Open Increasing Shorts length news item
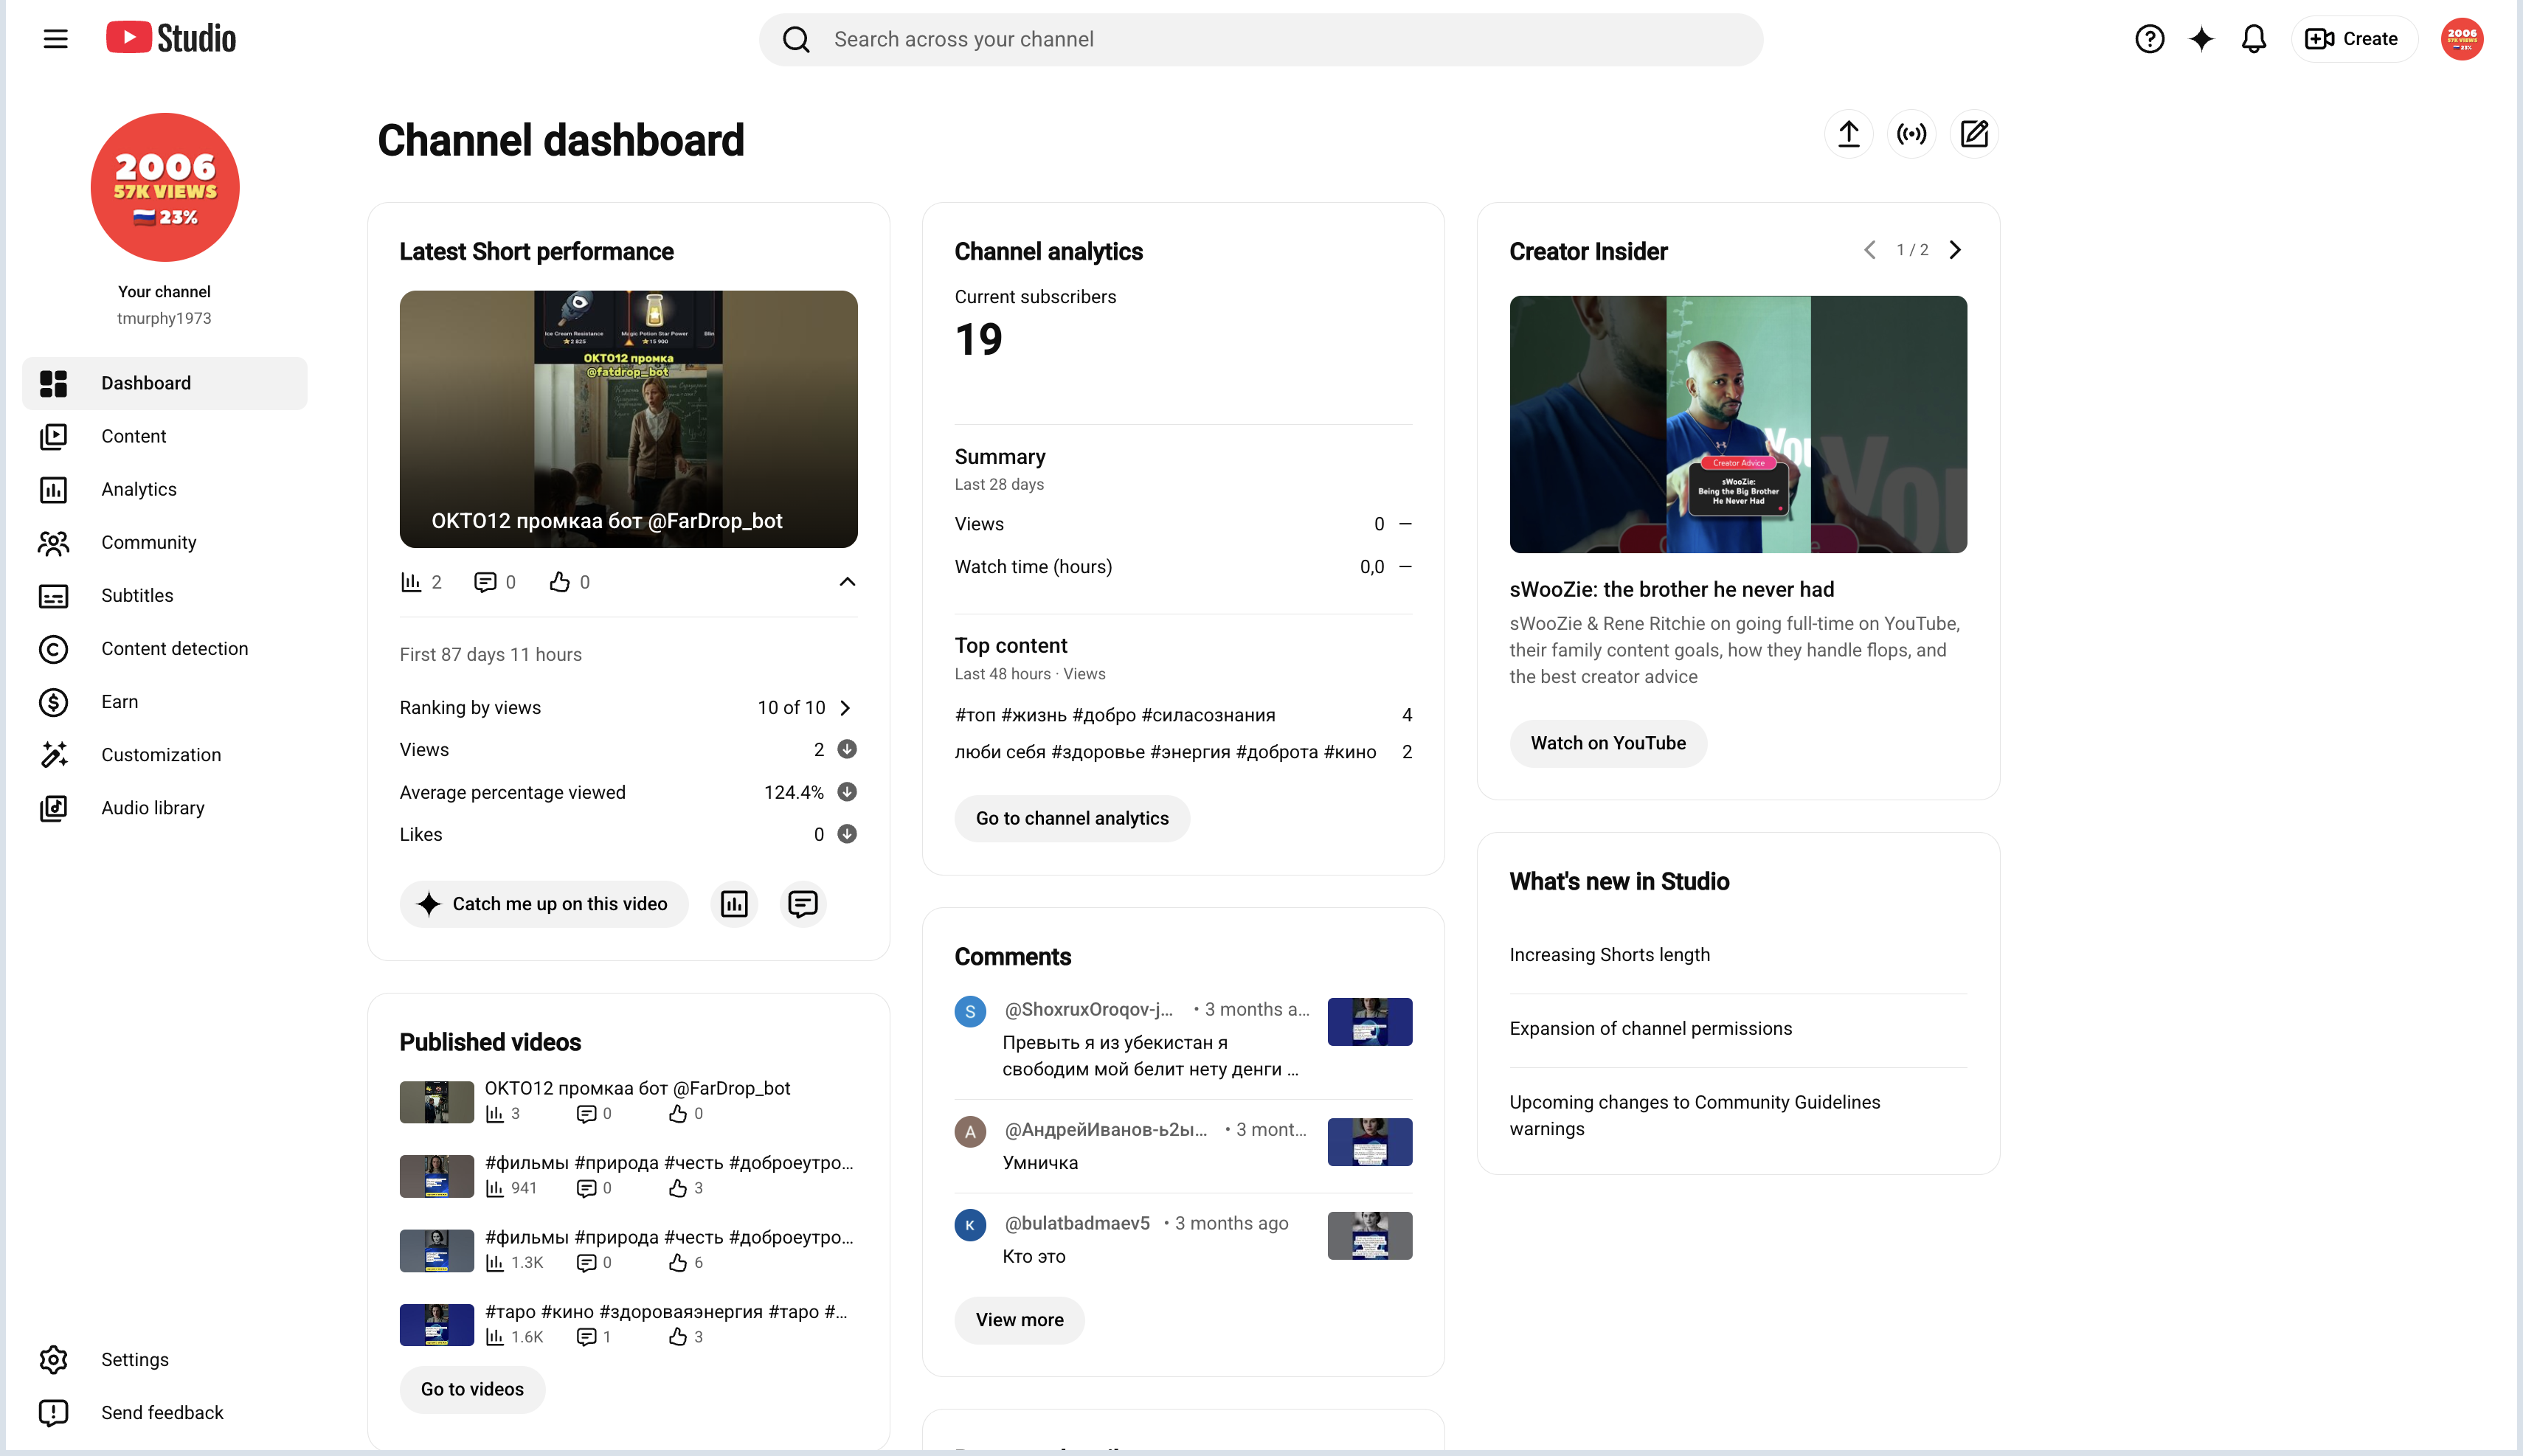The width and height of the screenshot is (2523, 1456). (x=1609, y=954)
